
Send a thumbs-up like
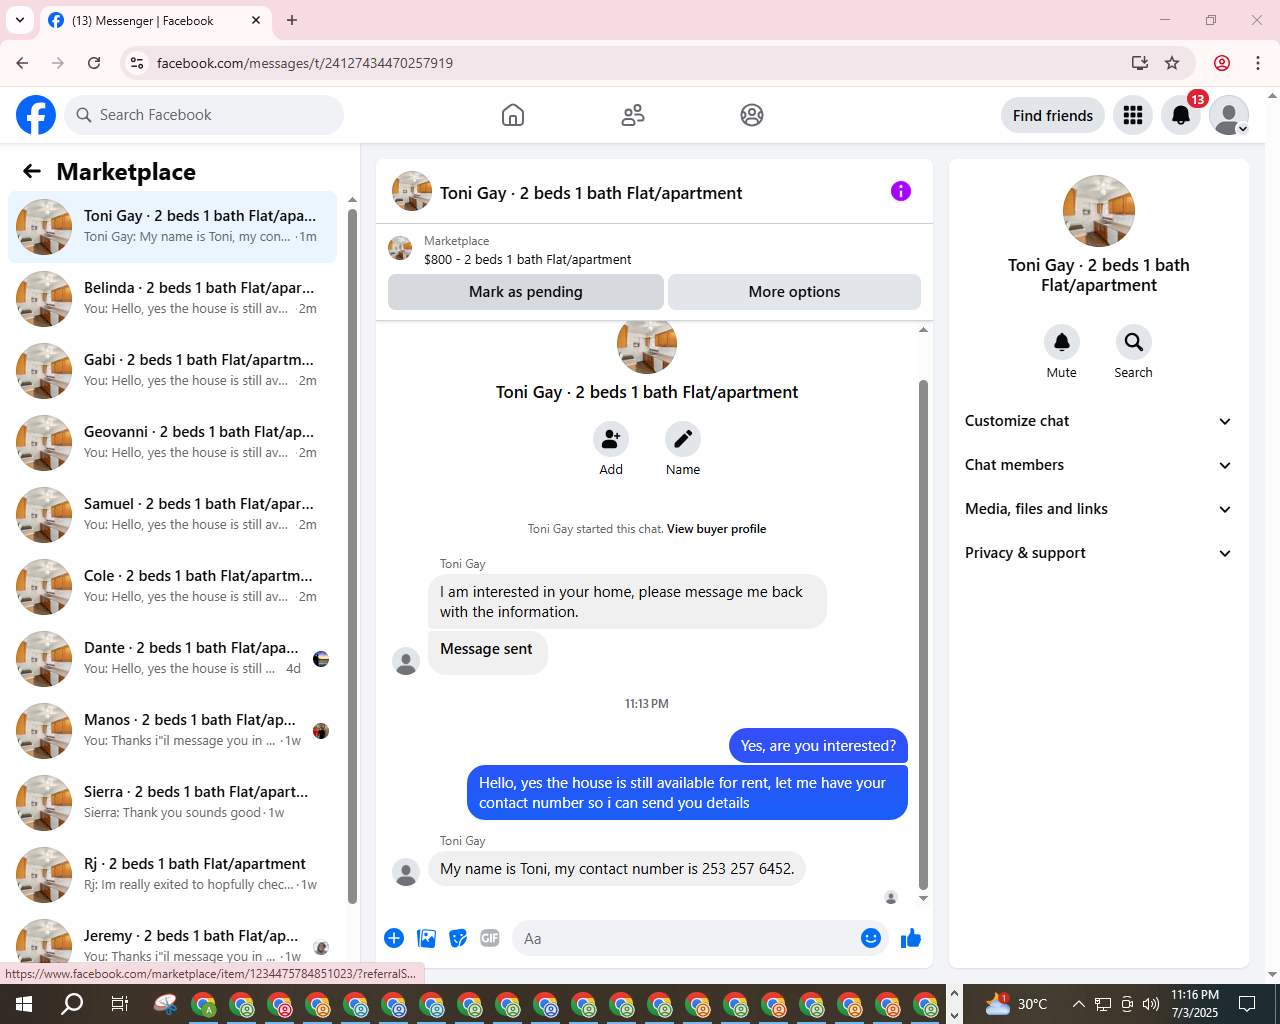coord(911,938)
